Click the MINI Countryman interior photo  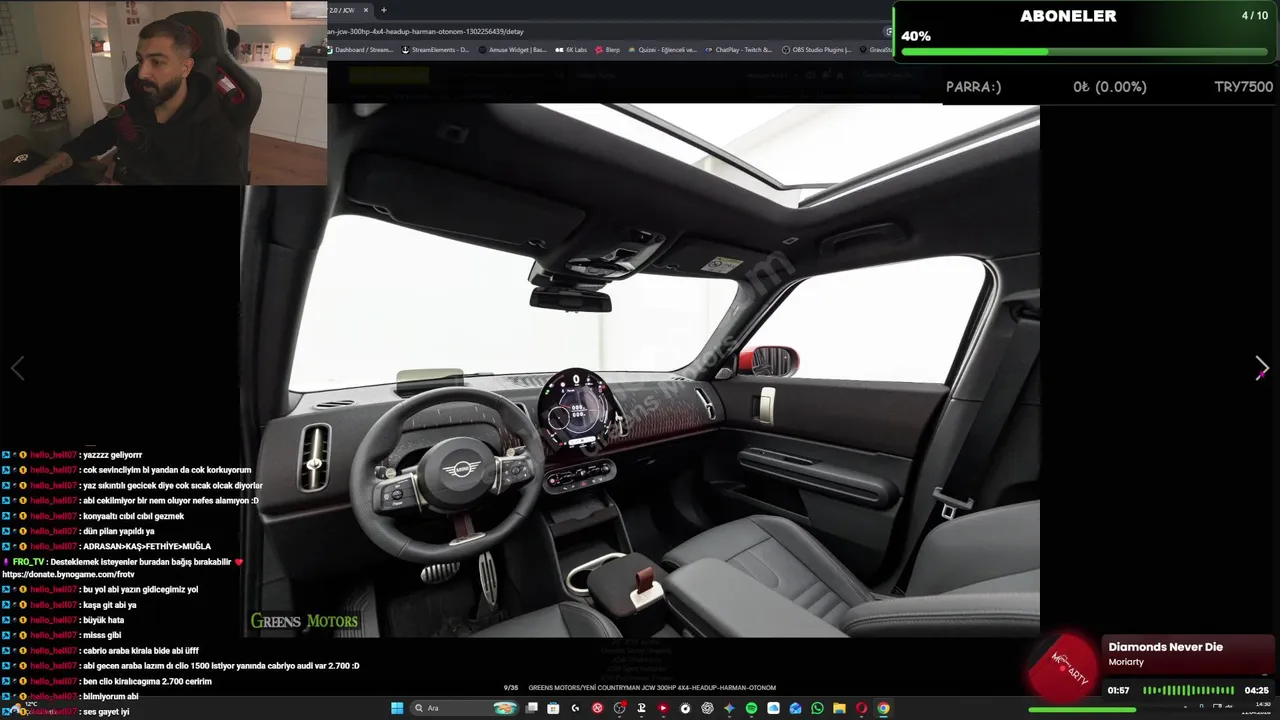point(640,370)
